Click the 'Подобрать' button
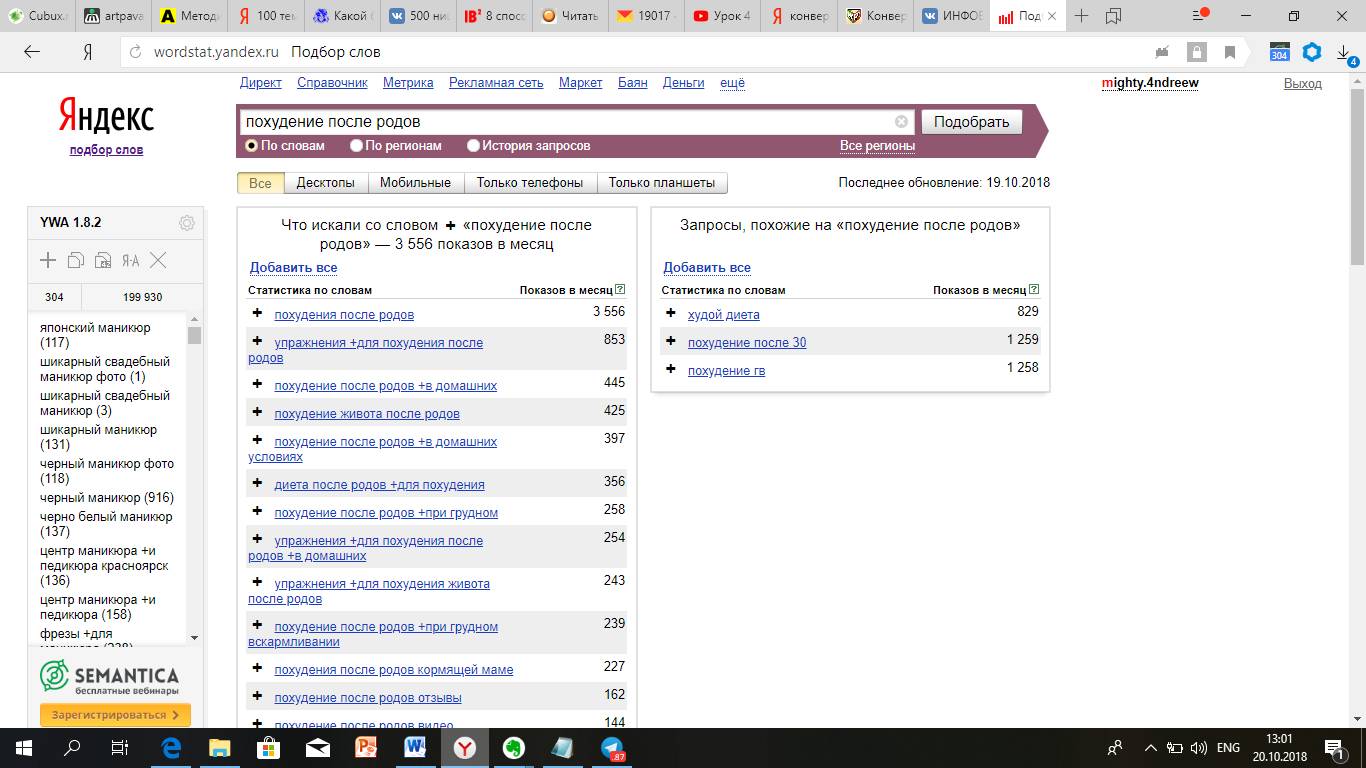The width and height of the screenshot is (1366, 768). coord(971,122)
